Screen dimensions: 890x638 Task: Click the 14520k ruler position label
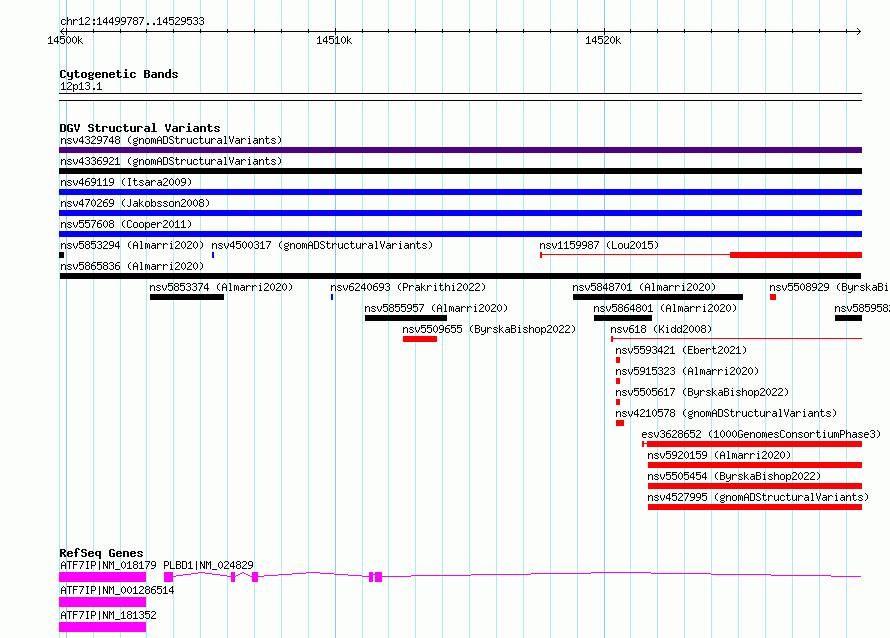[x=603, y=40]
